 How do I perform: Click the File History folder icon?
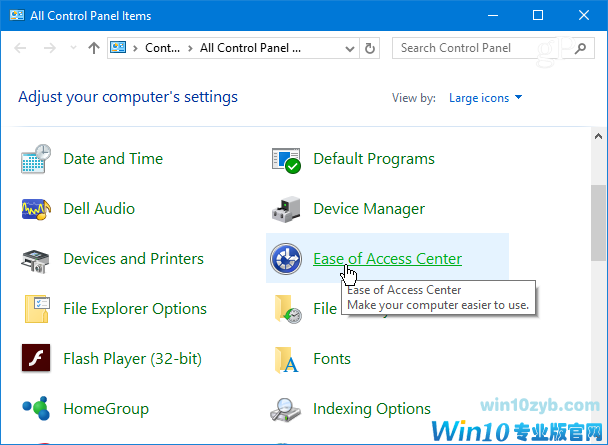pos(288,309)
